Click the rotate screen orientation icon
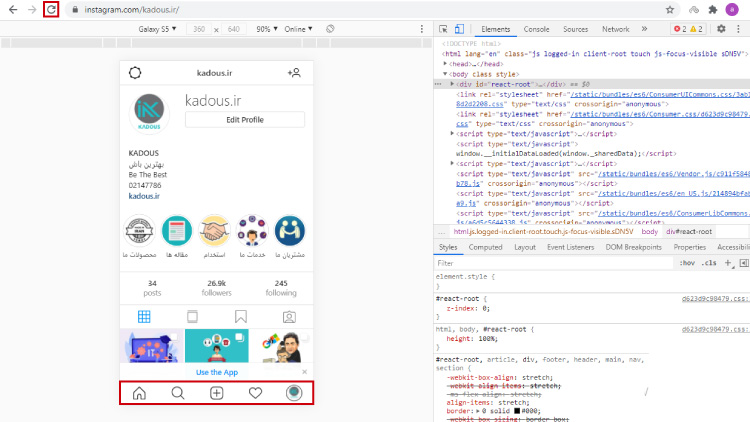 (329, 29)
